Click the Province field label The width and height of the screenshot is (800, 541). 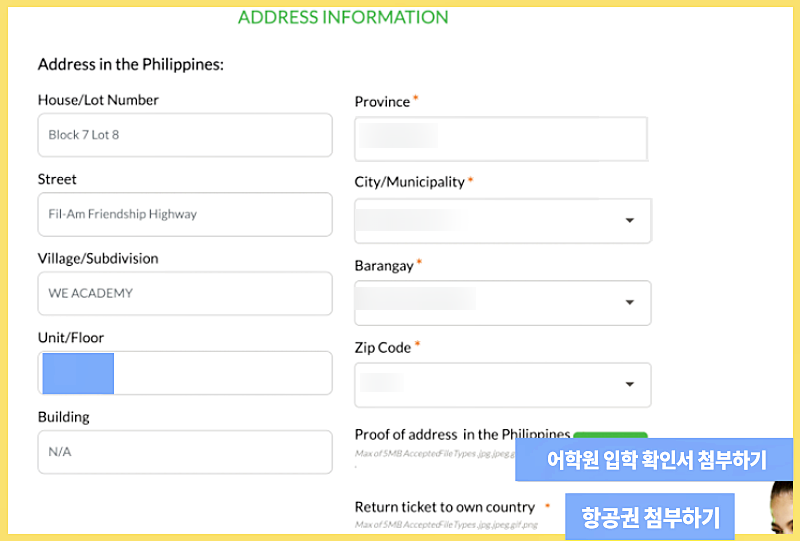tap(382, 102)
